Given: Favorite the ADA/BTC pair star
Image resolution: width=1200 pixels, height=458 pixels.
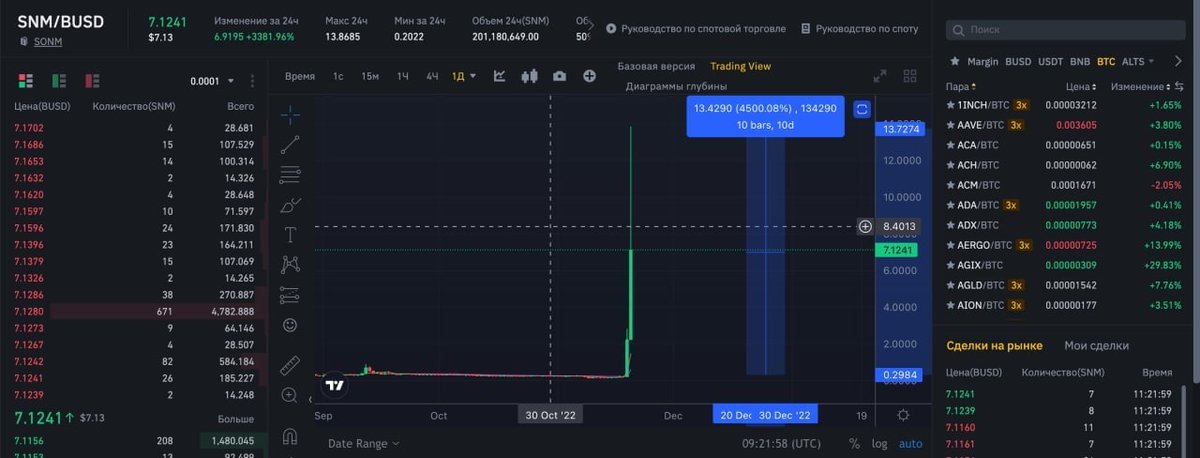Looking at the screenshot, I should coord(950,205).
